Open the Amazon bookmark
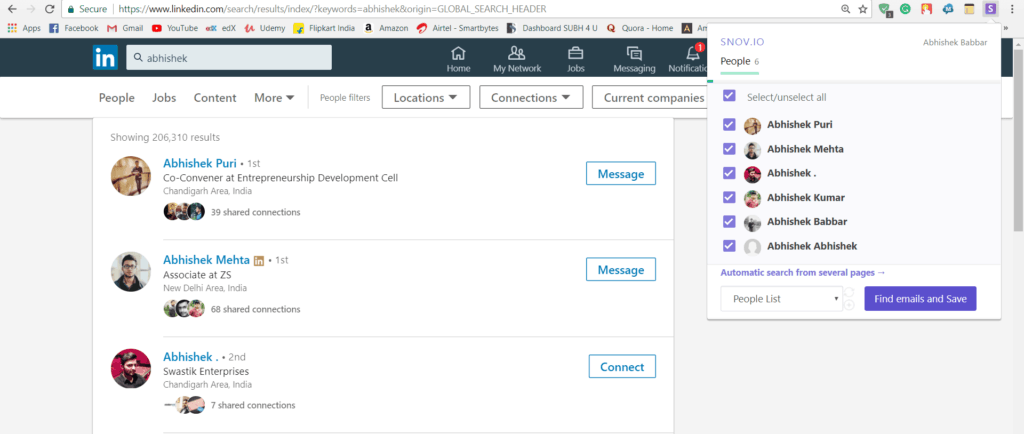 (x=386, y=28)
